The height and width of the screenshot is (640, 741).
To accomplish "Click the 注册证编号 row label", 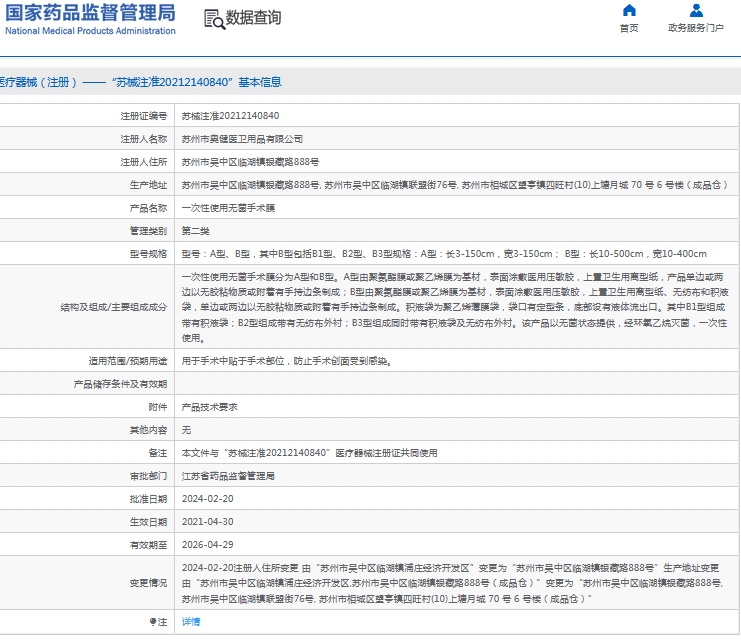I will [x=144, y=116].
